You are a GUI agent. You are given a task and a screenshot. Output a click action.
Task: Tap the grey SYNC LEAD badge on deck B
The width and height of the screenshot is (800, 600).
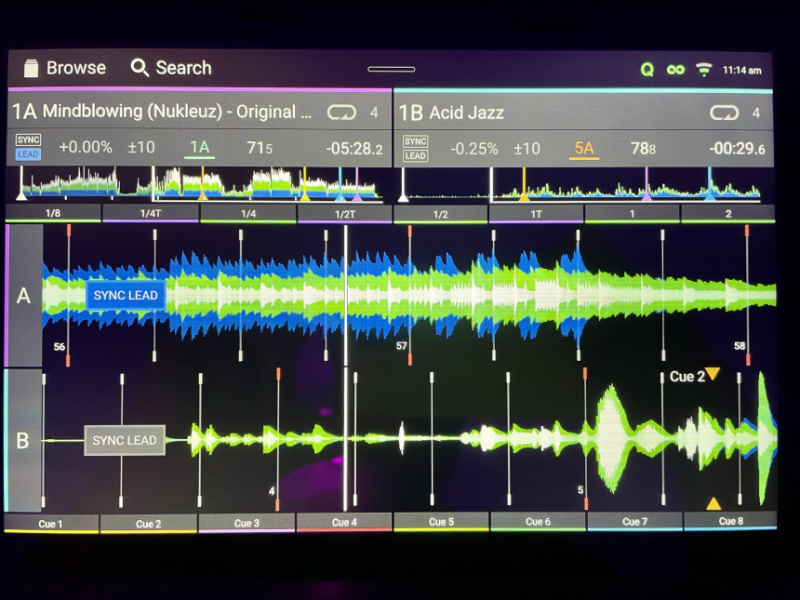124,440
